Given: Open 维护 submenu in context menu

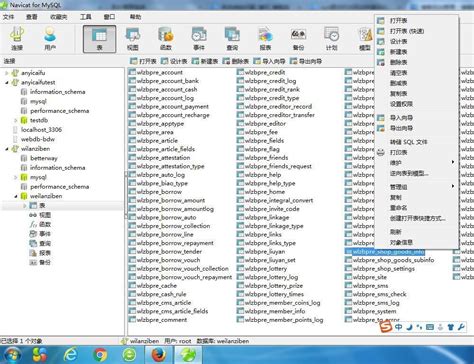Looking at the screenshot, I should tap(417, 163).
